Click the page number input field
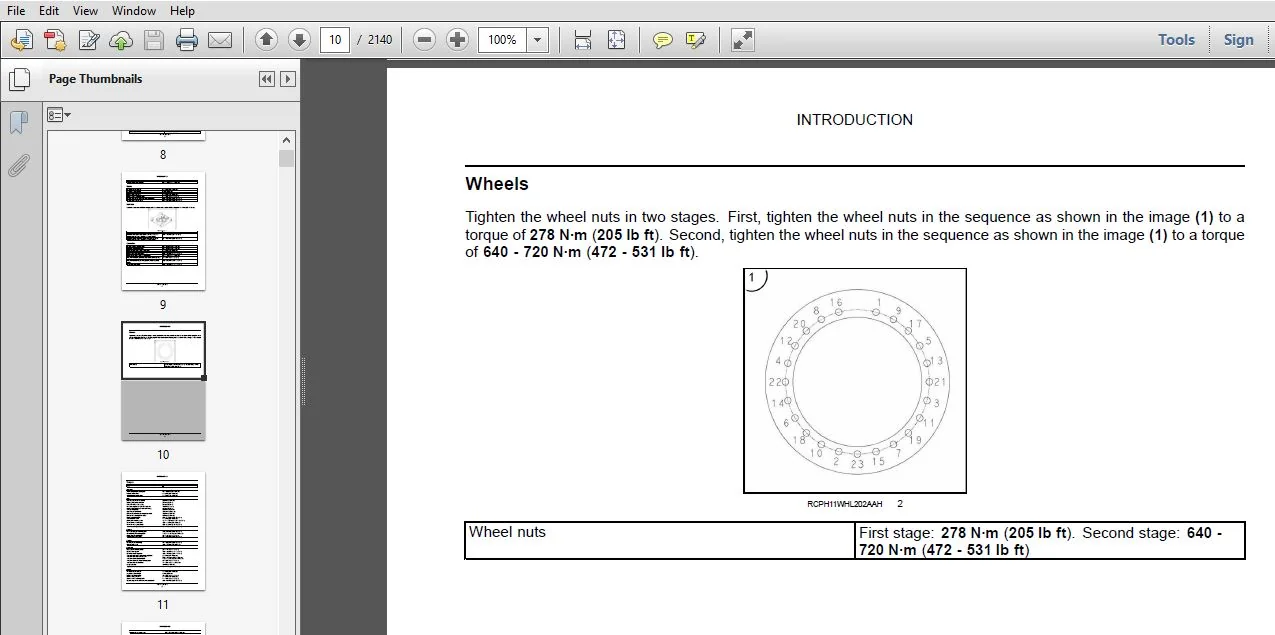This screenshot has width=1275, height=635. [335, 40]
